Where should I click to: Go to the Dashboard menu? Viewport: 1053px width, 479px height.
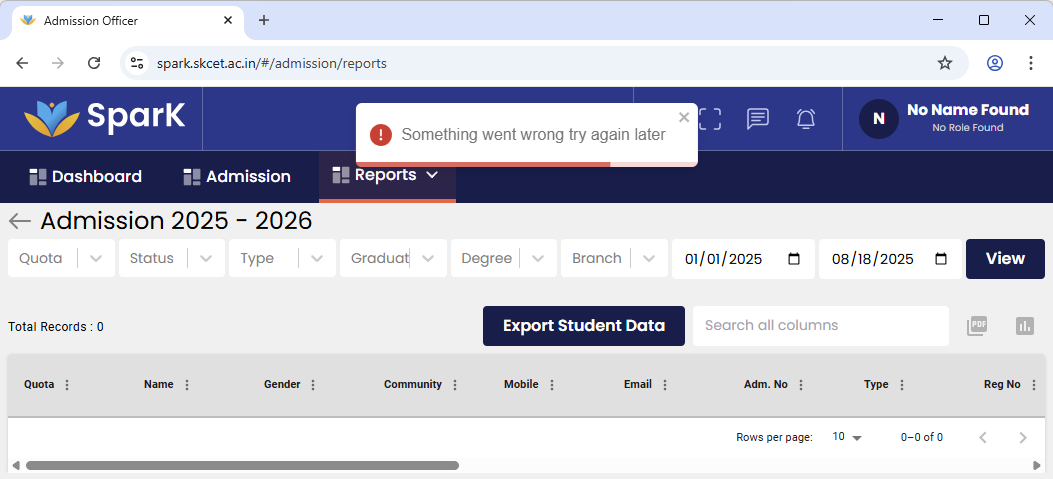pyautogui.click(x=85, y=177)
